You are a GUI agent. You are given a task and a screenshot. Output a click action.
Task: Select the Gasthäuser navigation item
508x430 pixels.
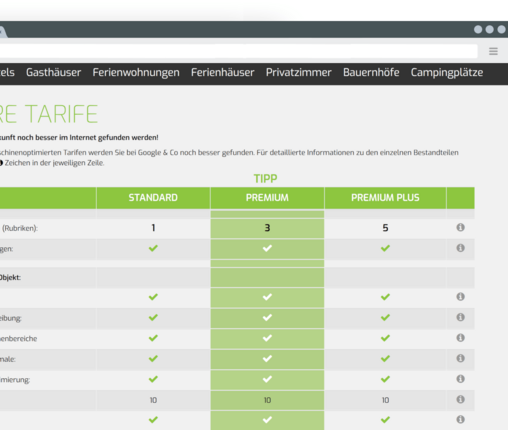53,73
